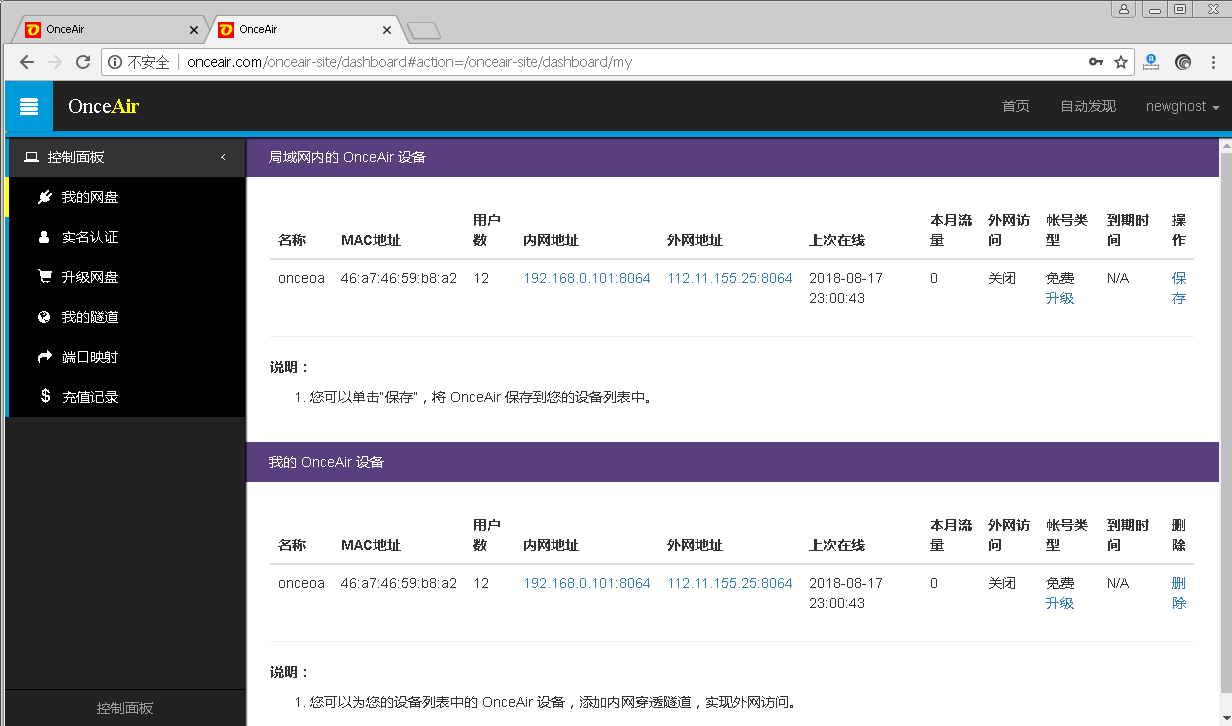Viewport: 1232px width, 726px height.
Task: Click the dollar icon beside 充值记录
Action: pyautogui.click(x=45, y=396)
